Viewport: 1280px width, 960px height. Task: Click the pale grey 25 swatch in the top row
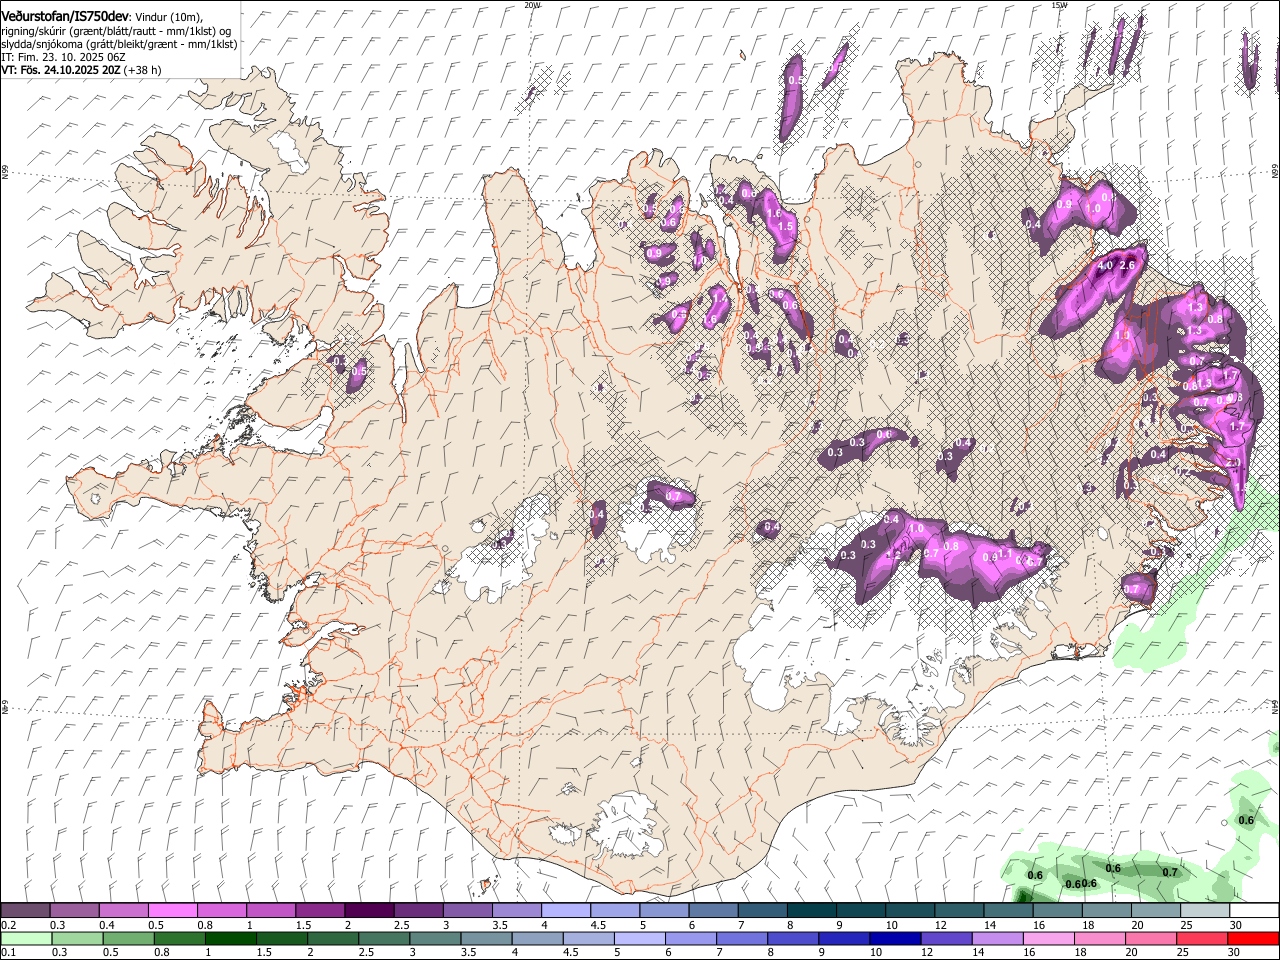pyautogui.click(x=1203, y=911)
